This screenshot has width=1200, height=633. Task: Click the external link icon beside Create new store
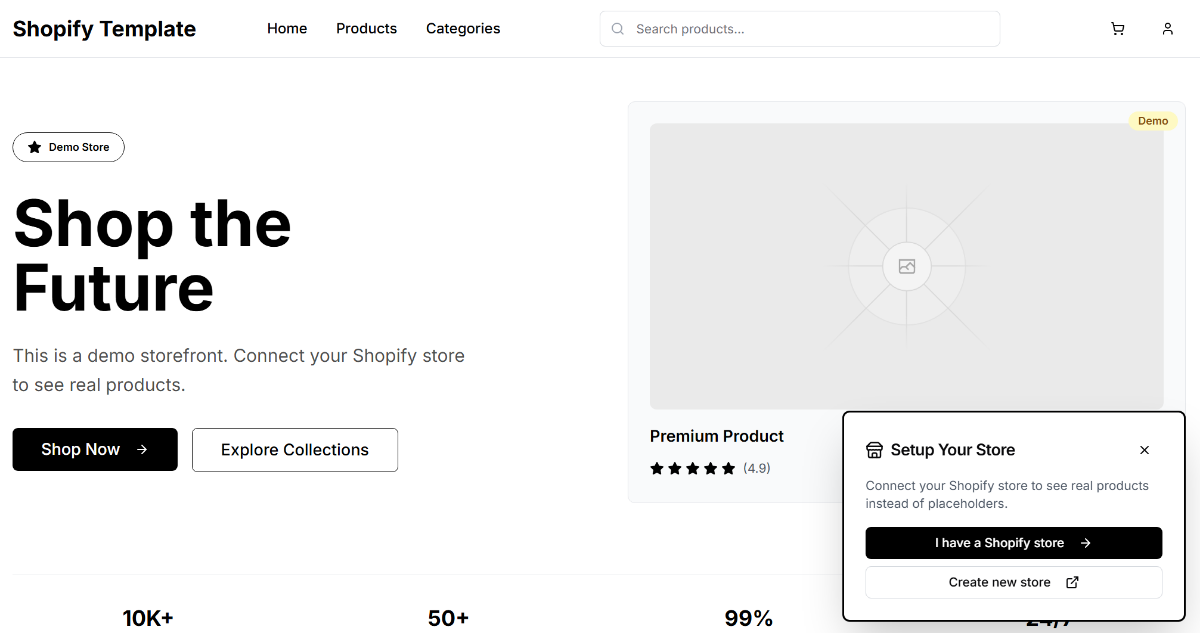click(x=1071, y=582)
